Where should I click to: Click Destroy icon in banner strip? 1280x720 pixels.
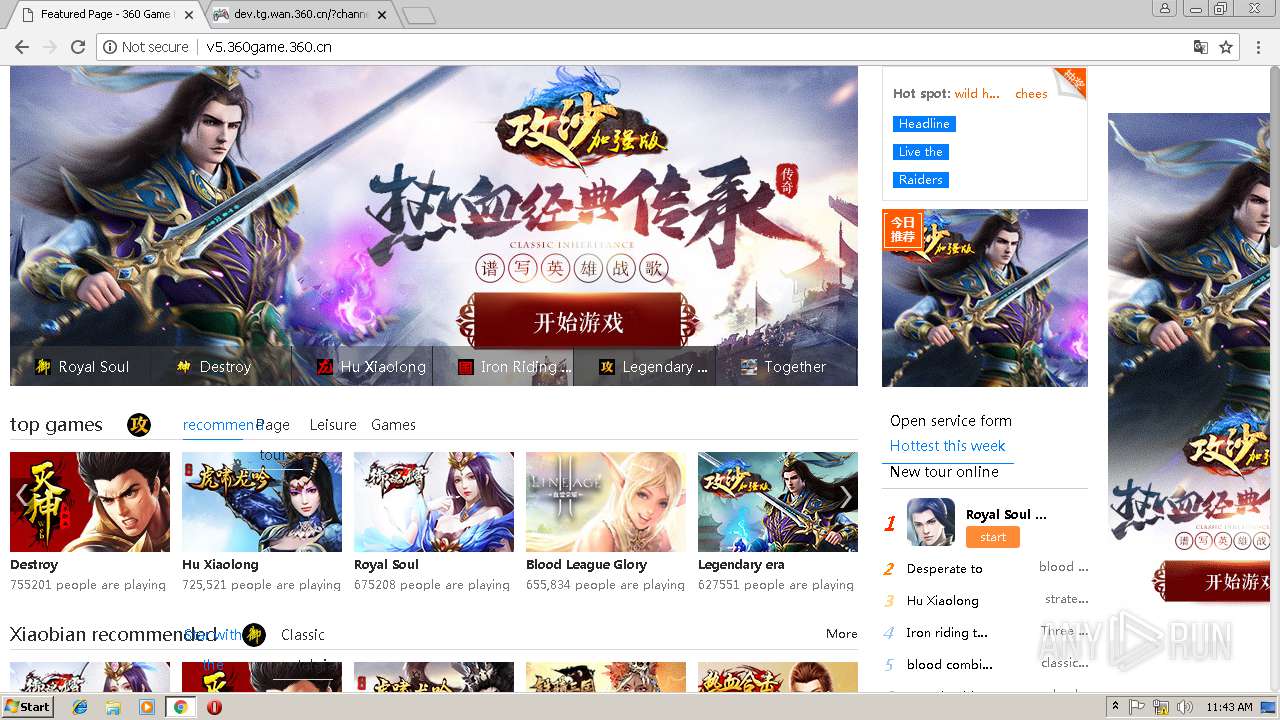pos(184,367)
